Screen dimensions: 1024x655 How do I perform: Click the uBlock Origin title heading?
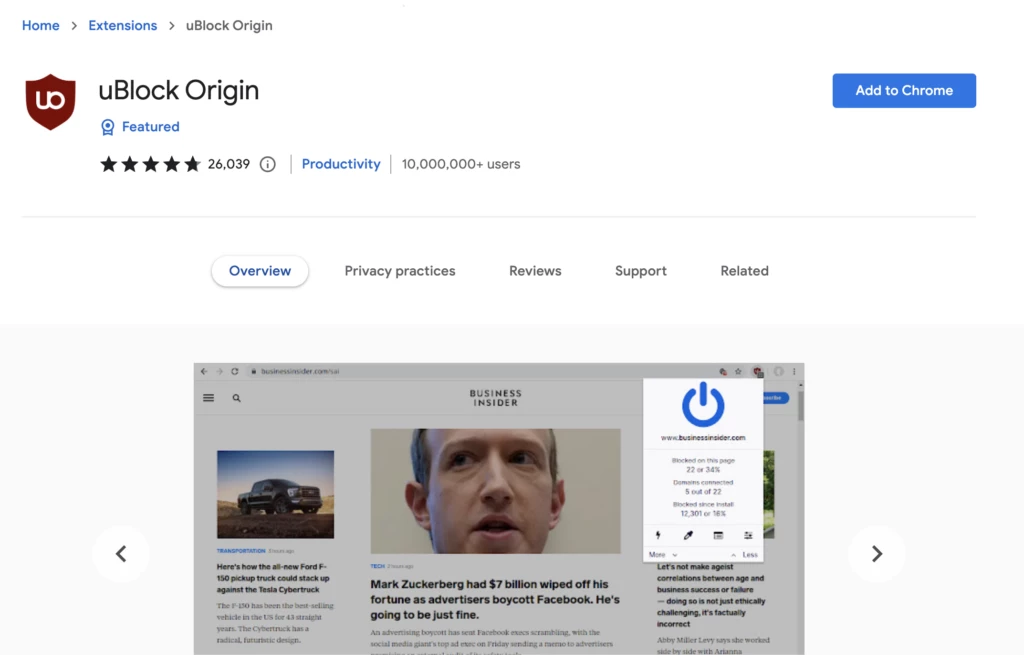[x=179, y=90]
